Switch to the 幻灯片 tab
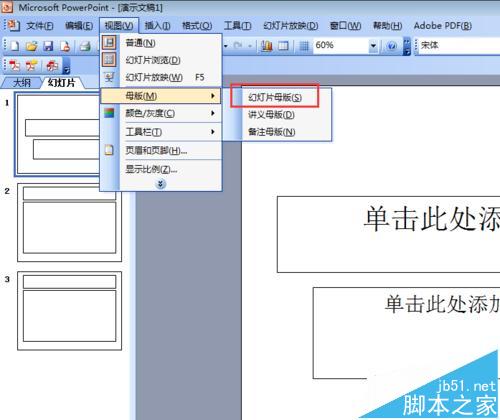The width and height of the screenshot is (500, 420). click(62, 83)
